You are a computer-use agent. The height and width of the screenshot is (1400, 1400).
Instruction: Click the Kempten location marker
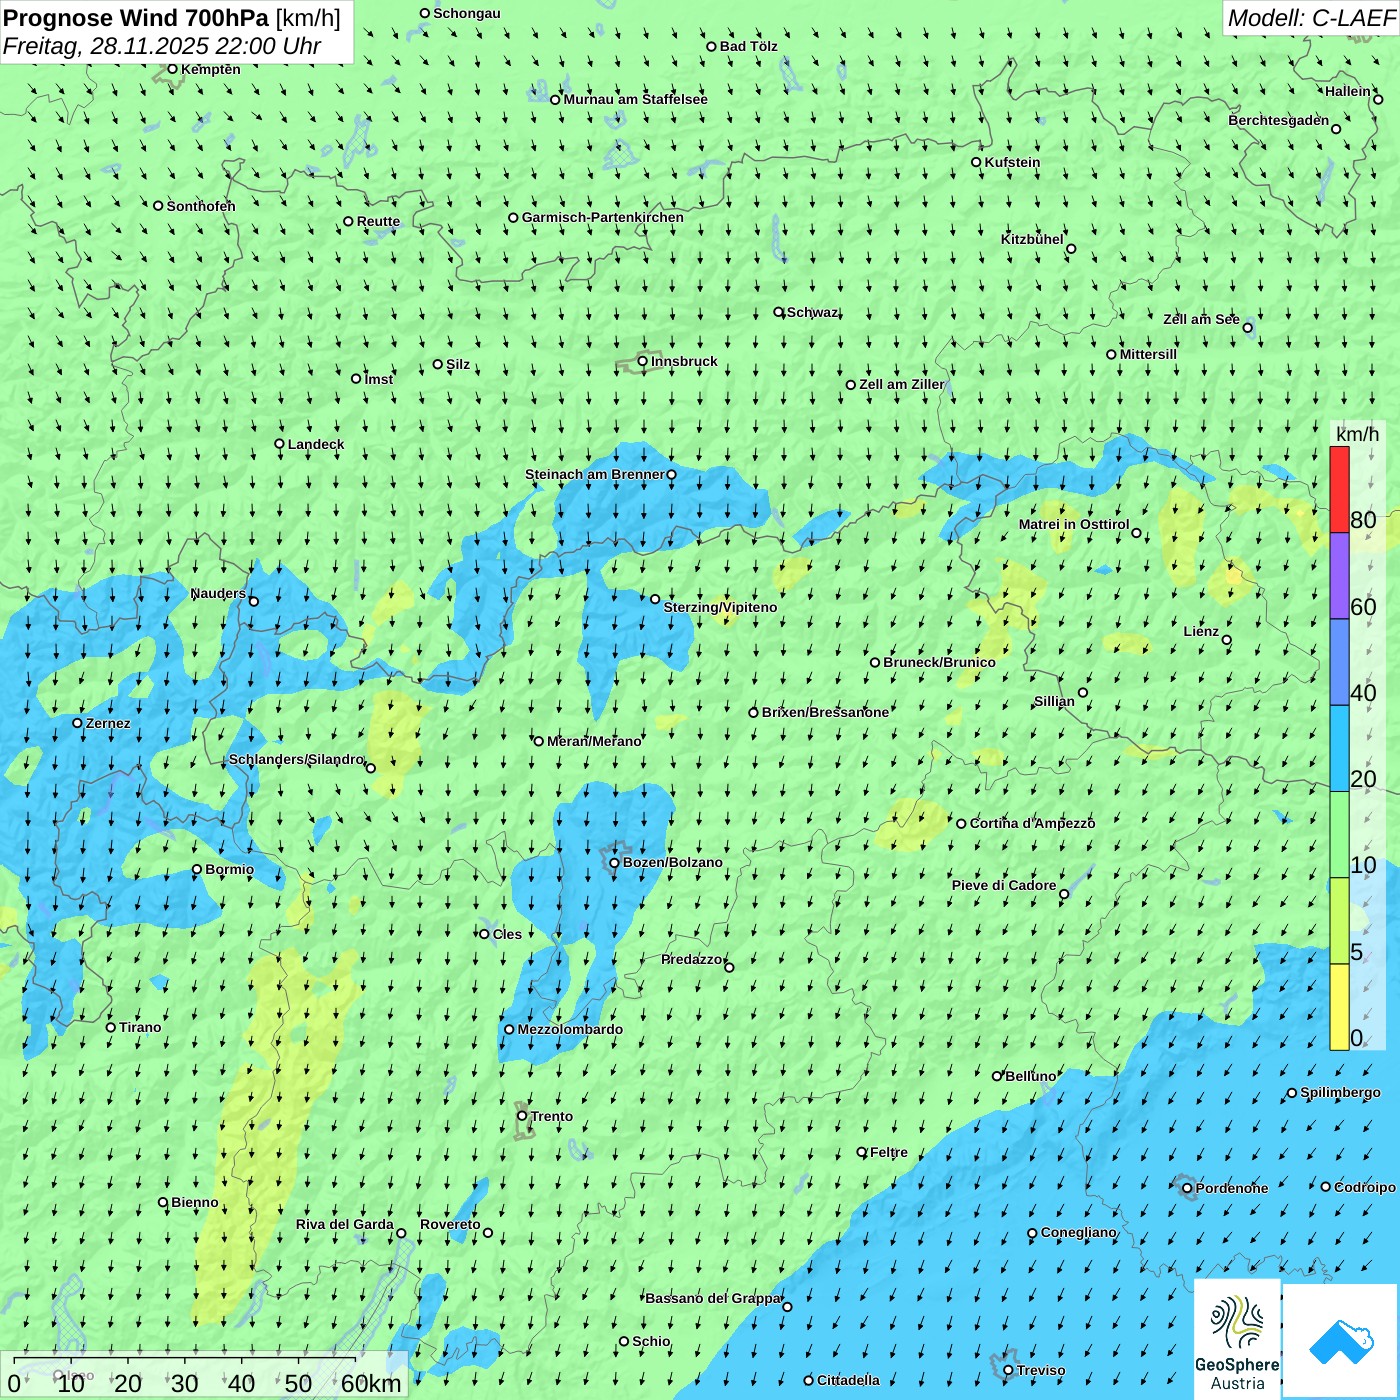173,69
